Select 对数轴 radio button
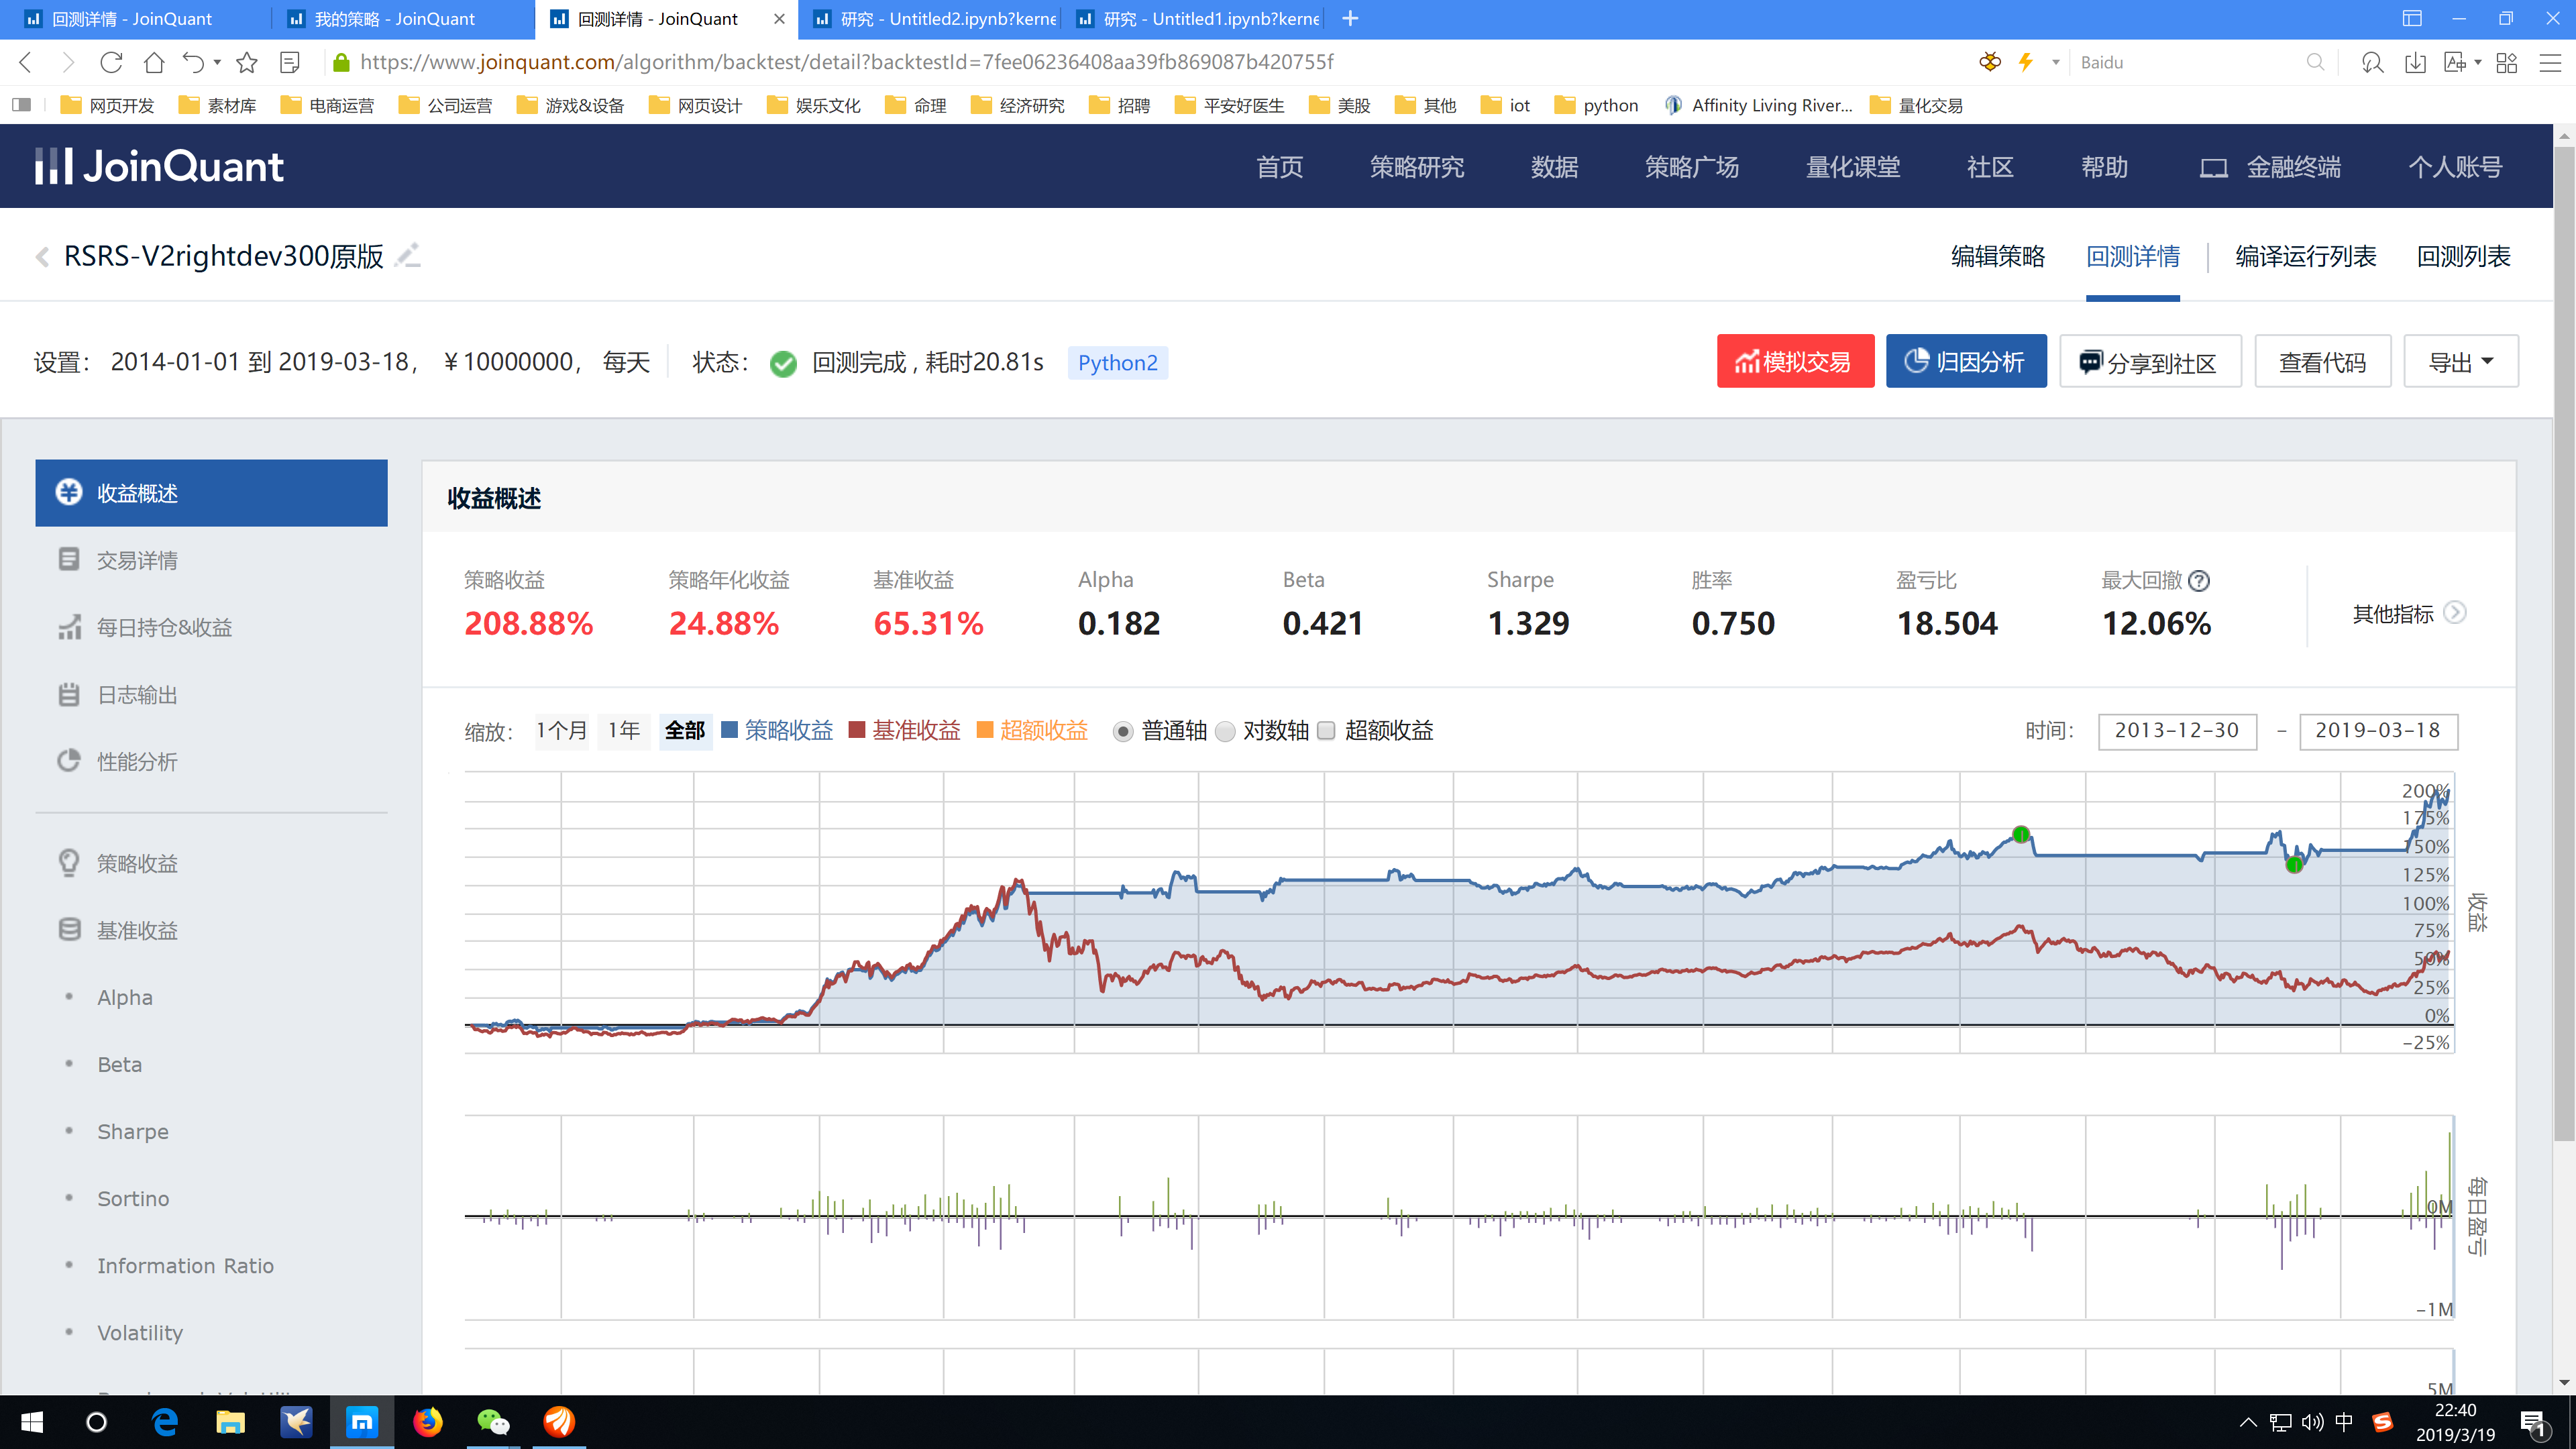 tap(1225, 731)
